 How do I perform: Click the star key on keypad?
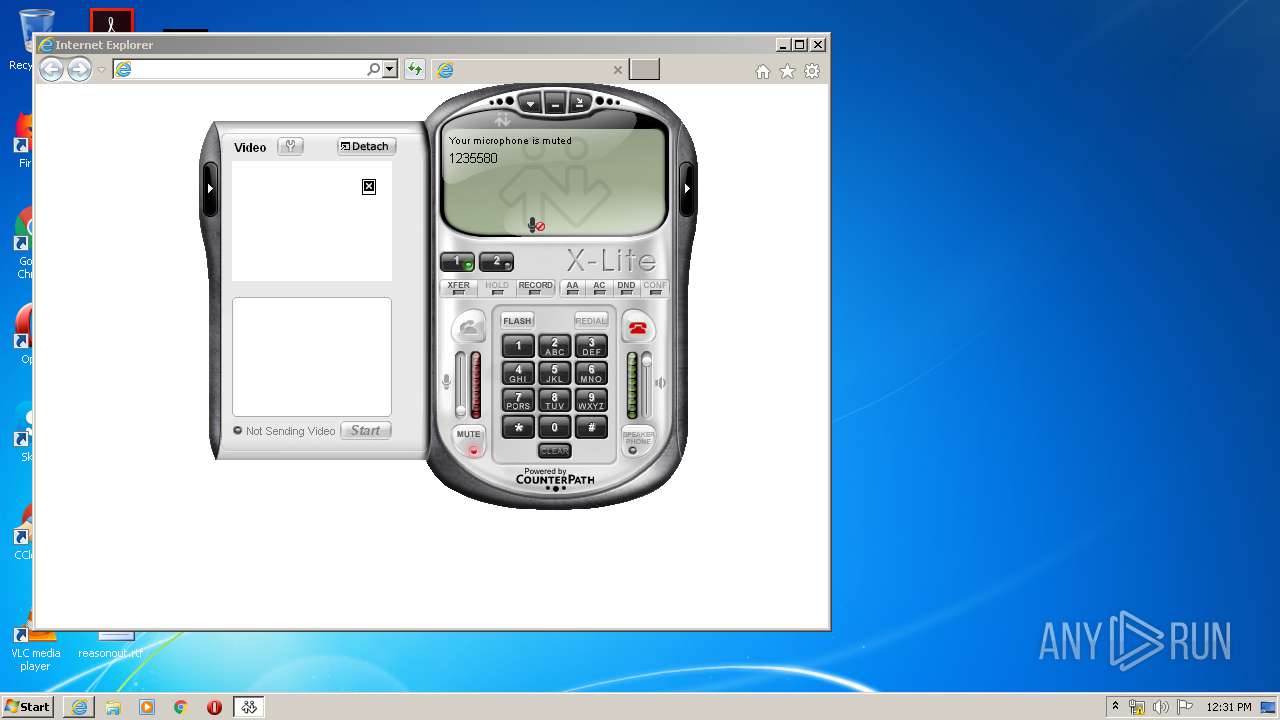click(518, 428)
